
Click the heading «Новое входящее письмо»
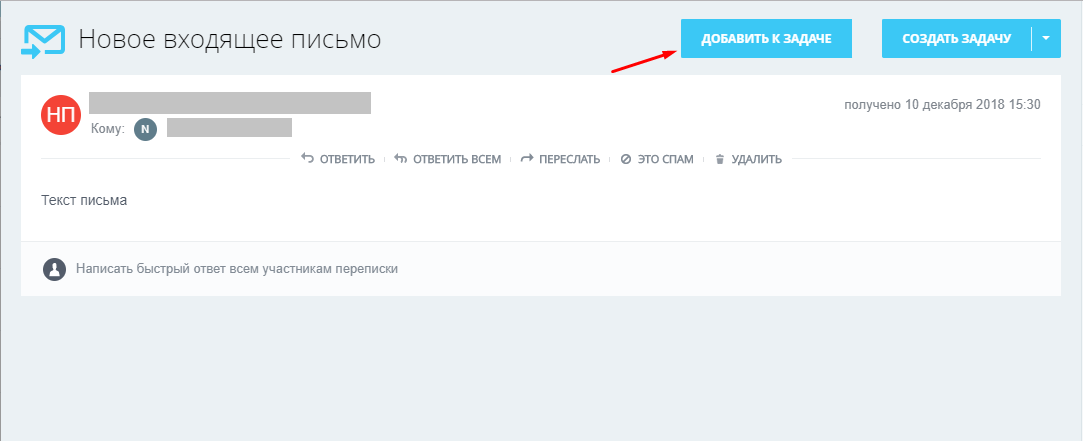[229, 39]
